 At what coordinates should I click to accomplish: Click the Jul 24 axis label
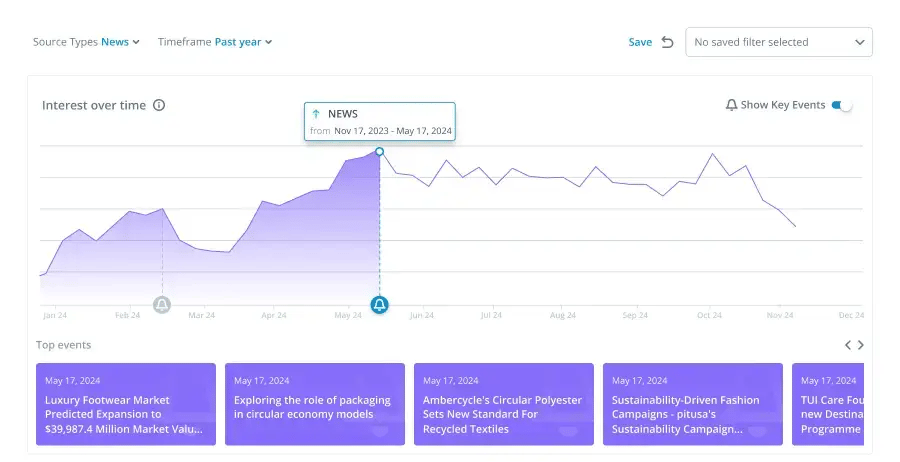[491, 315]
